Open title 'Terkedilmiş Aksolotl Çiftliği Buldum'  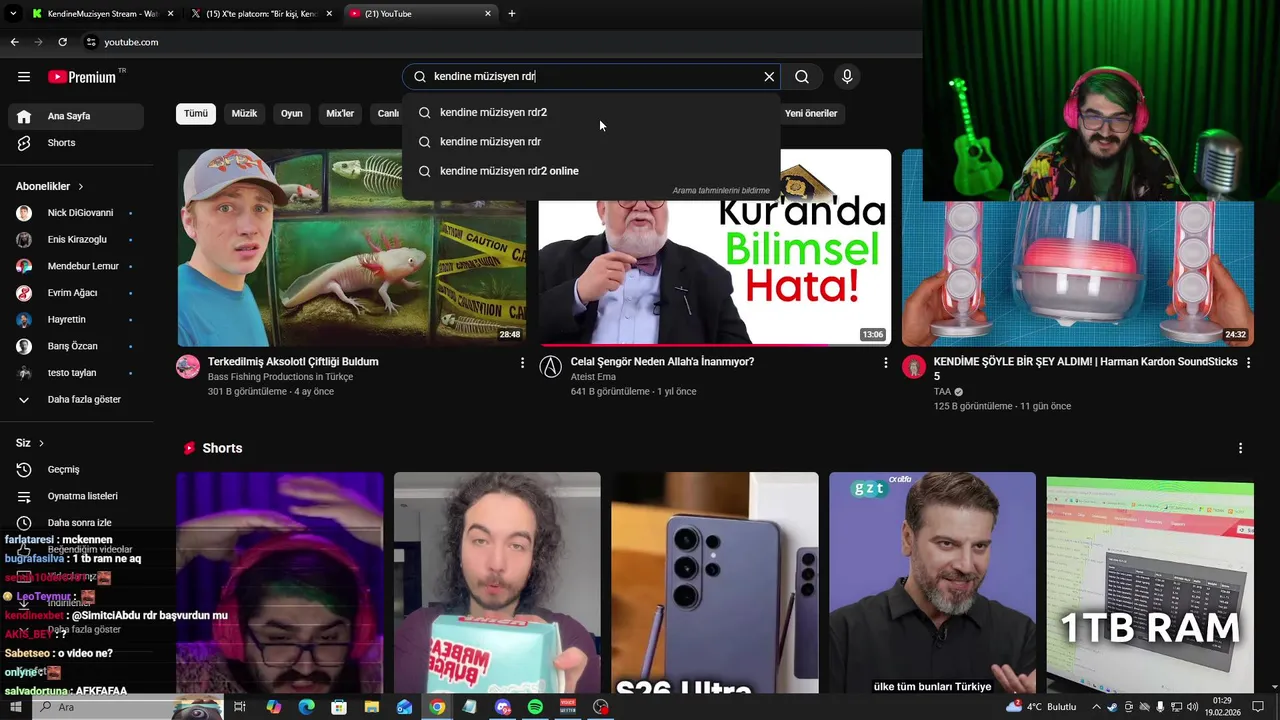(293, 362)
